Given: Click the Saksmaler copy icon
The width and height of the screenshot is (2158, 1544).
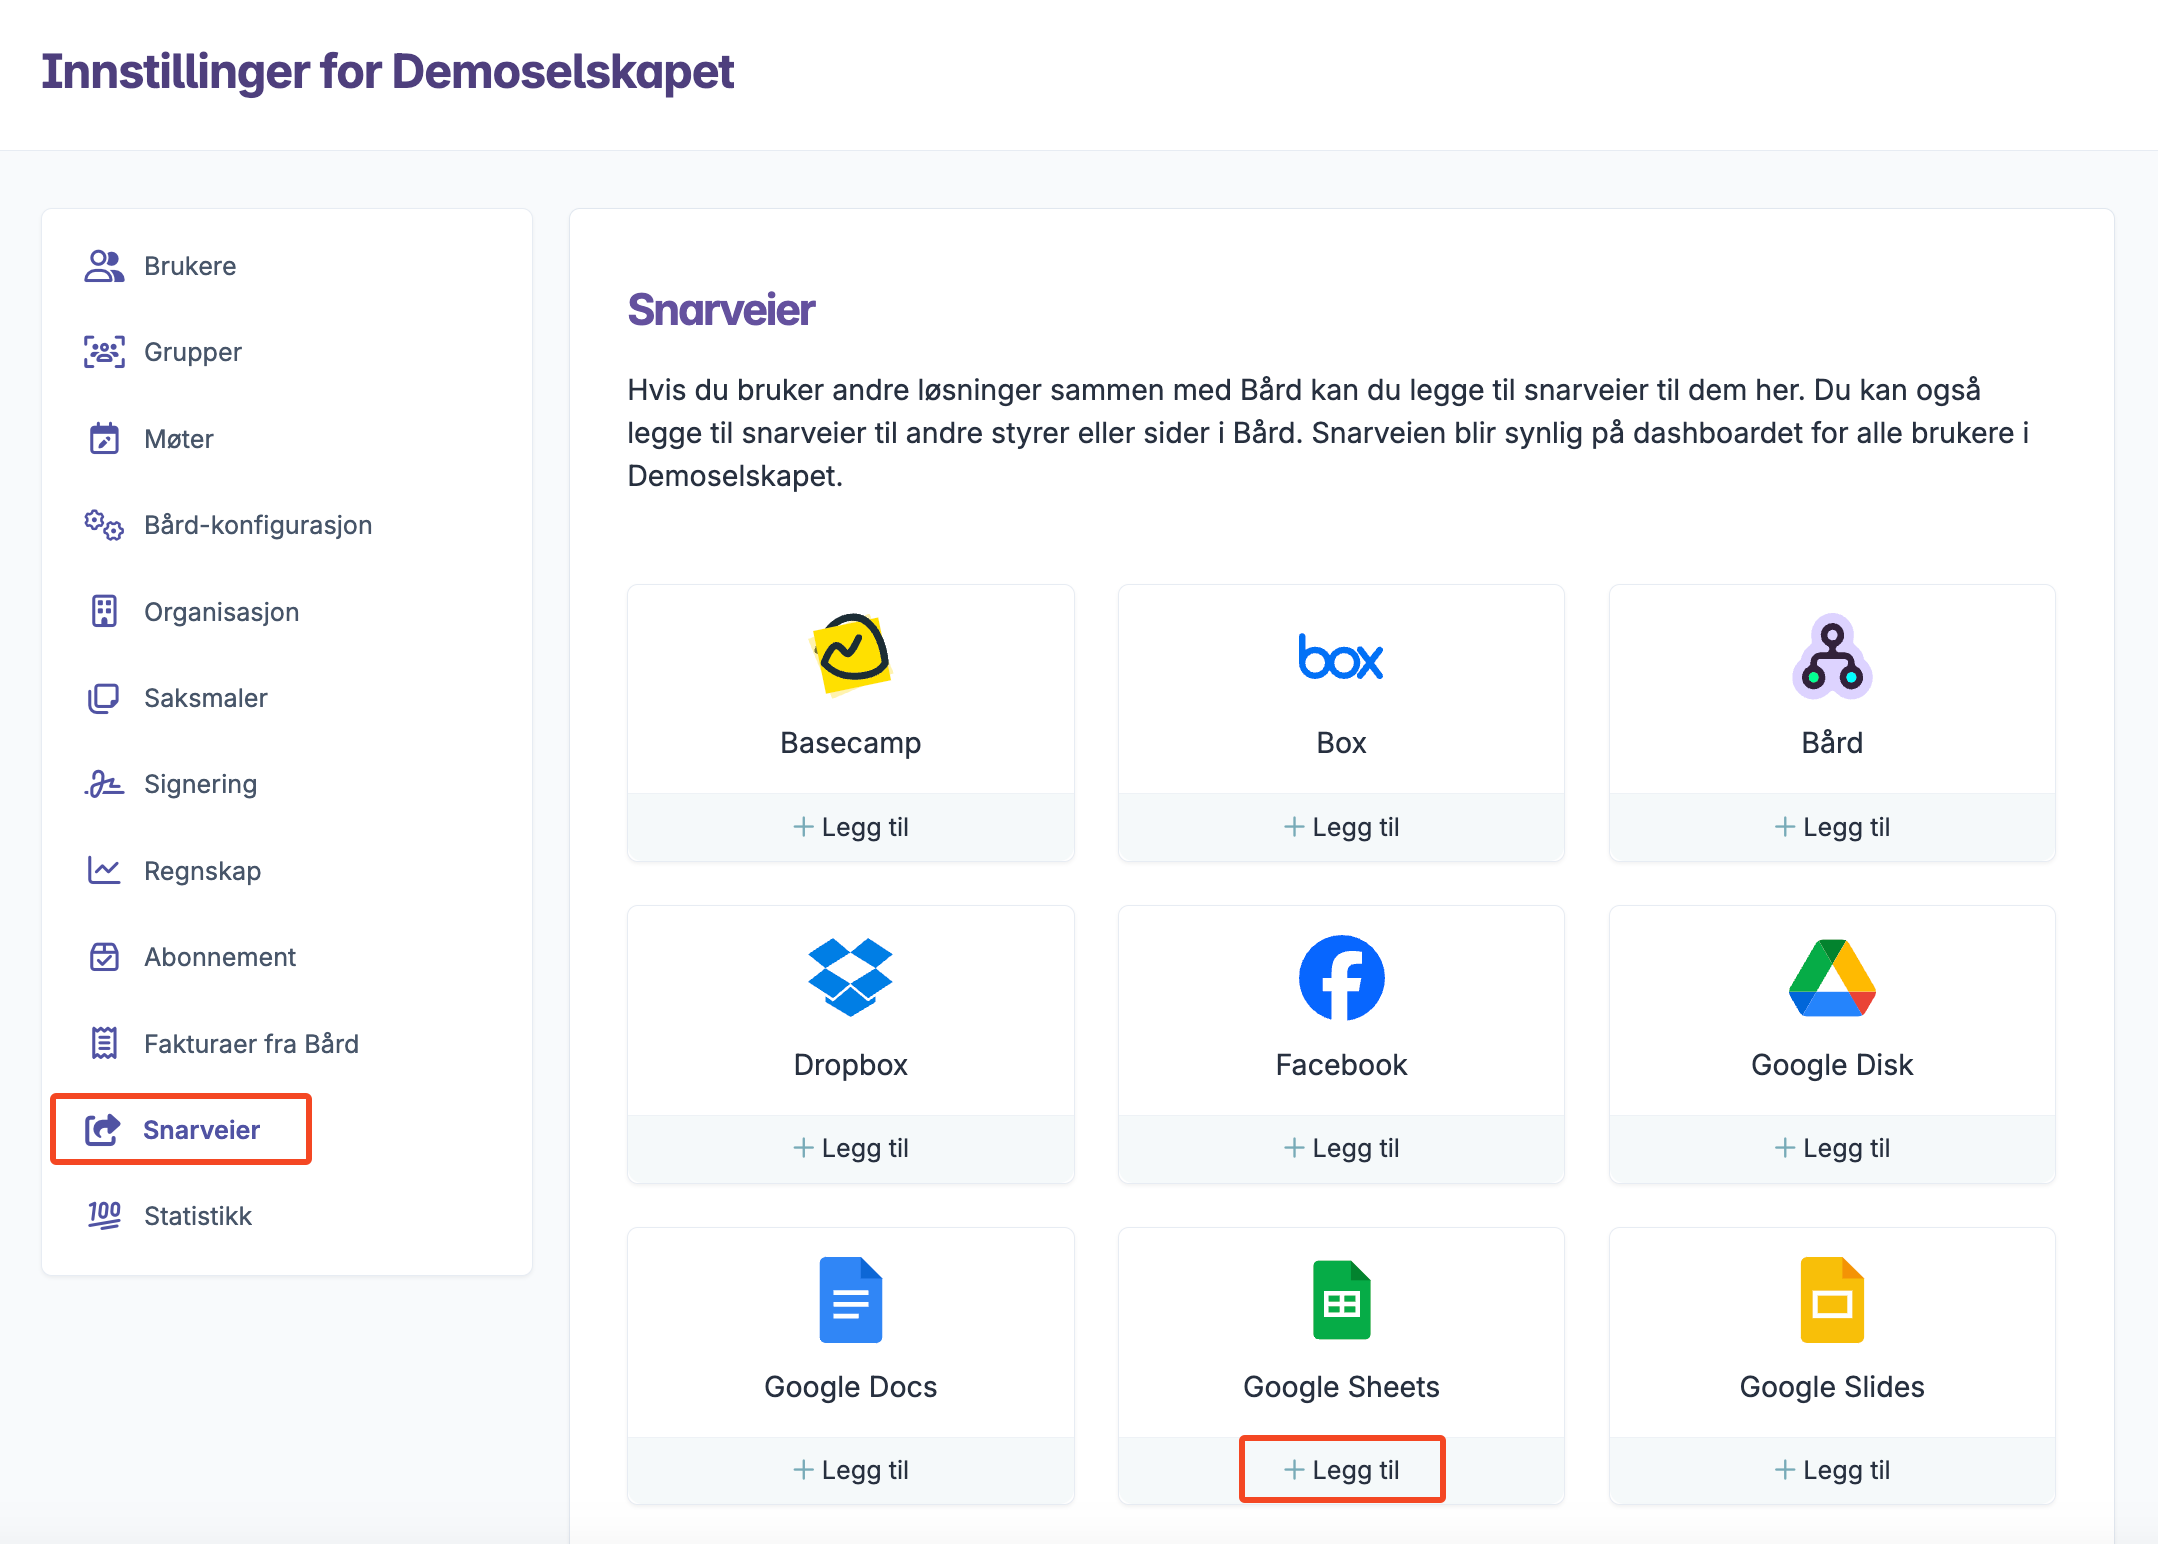Looking at the screenshot, I should tap(104, 698).
